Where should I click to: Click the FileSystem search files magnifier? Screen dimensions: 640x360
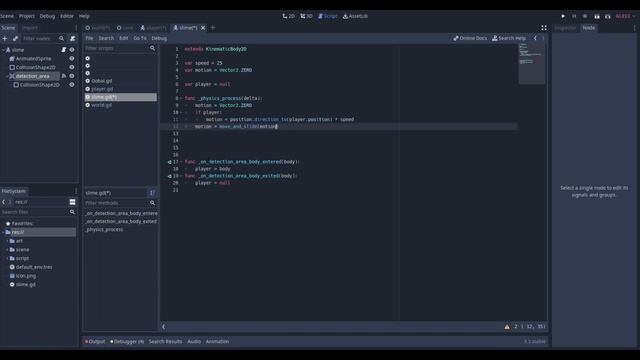(72, 212)
